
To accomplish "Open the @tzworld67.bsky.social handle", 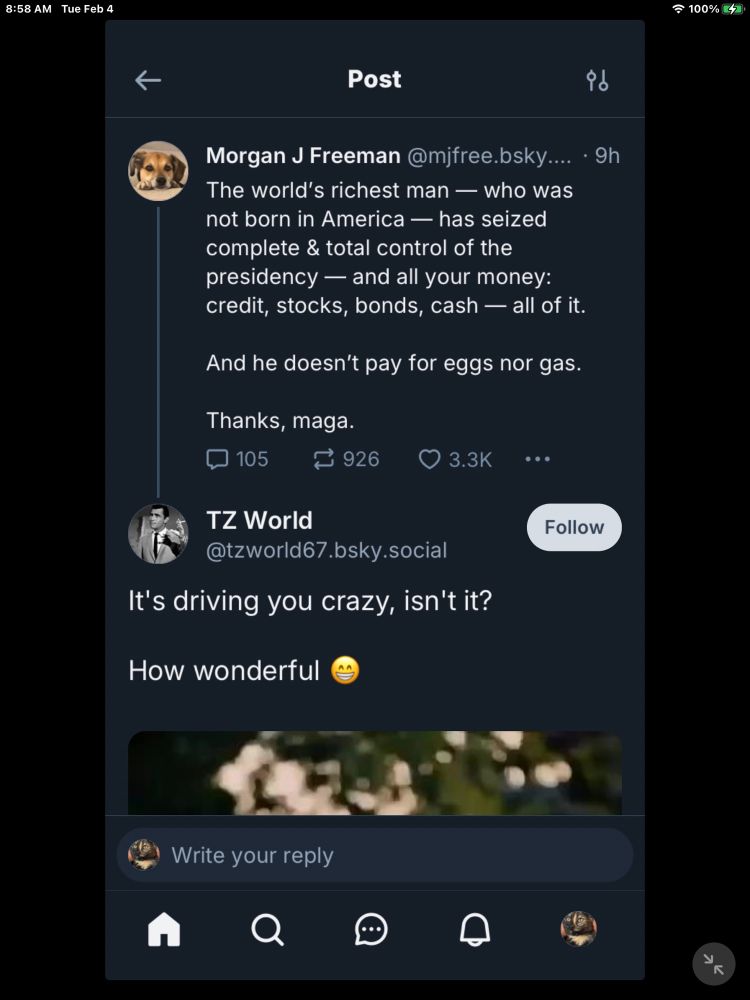I will tap(326, 550).
